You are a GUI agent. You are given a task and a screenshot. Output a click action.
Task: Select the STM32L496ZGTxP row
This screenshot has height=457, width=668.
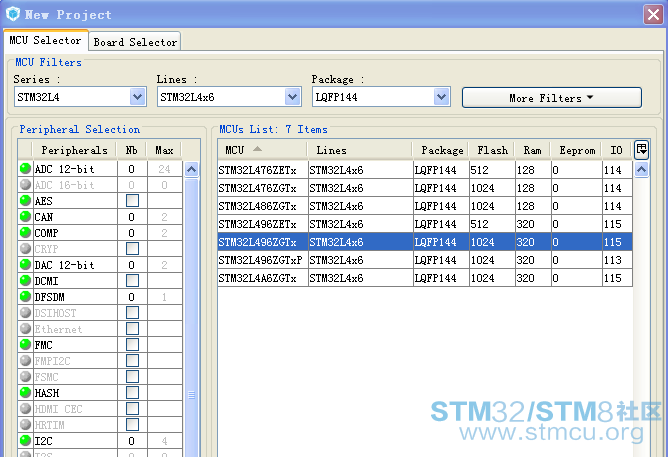coord(425,260)
